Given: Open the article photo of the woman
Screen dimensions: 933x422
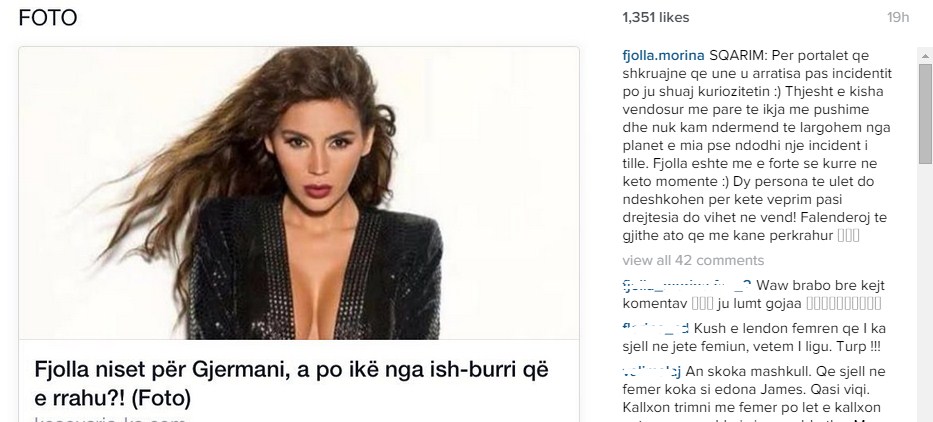Looking at the screenshot, I should (299, 193).
